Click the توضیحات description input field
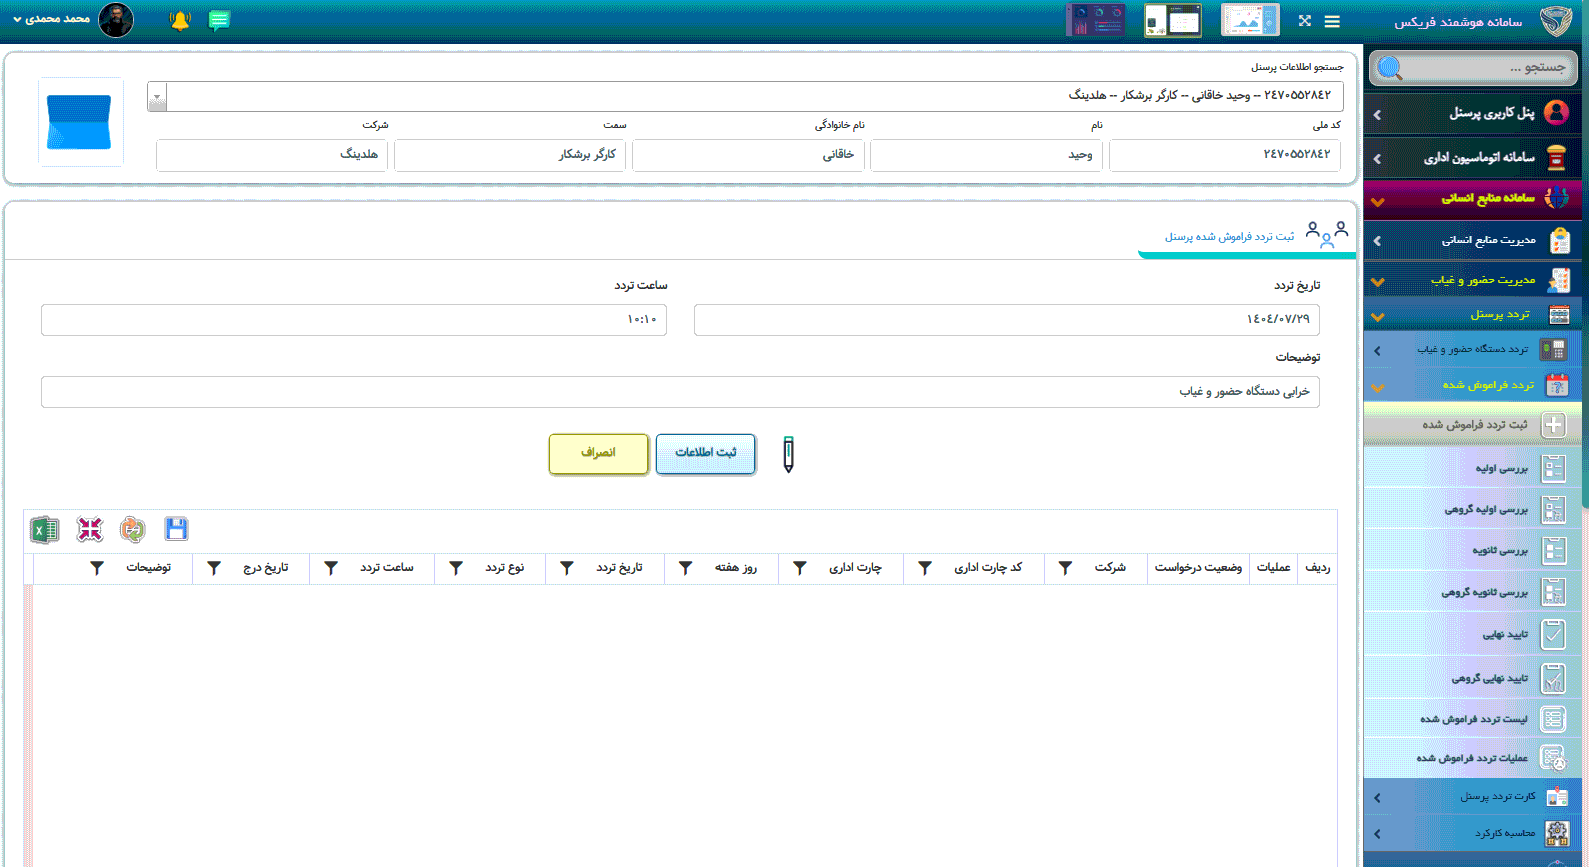 point(680,392)
